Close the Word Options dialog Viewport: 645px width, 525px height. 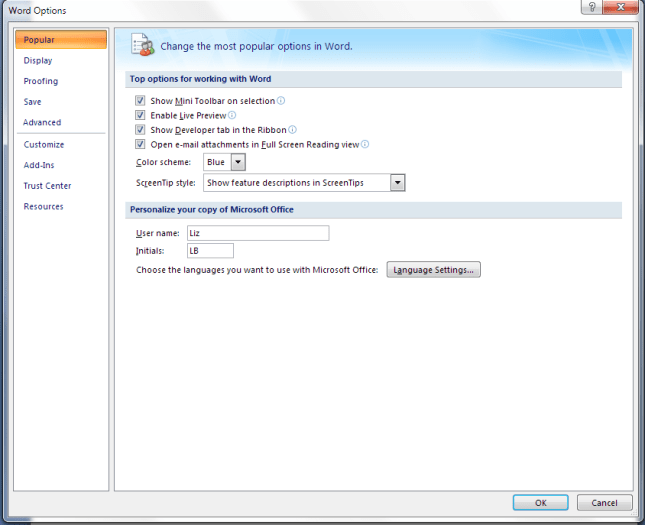[x=620, y=7]
